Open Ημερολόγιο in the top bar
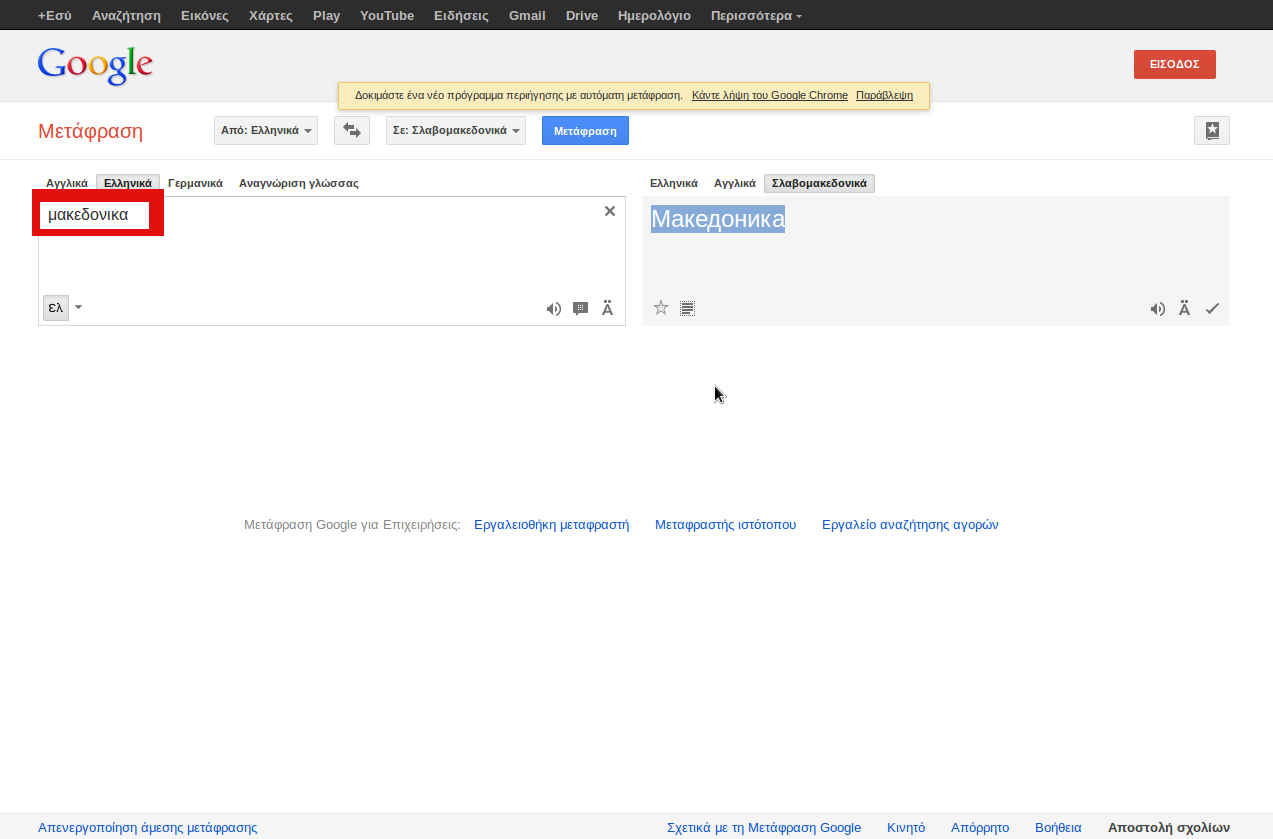Screen dimensions: 1273x839 coord(654,16)
